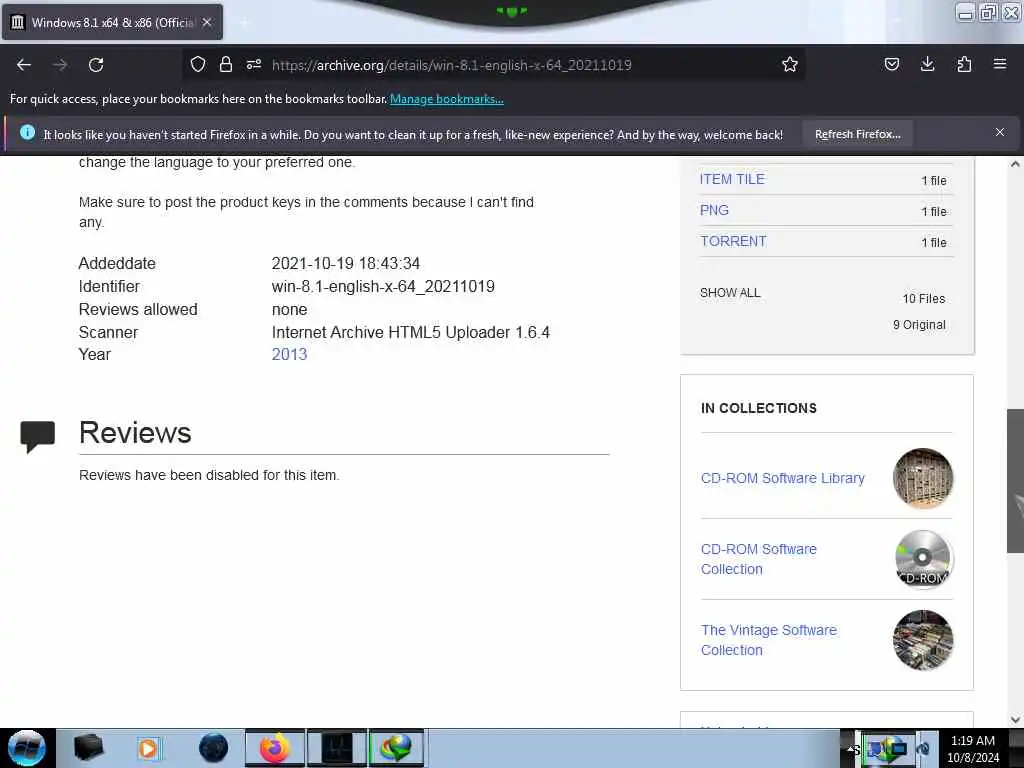1024x768 pixels.
Task: Open the Windows Start button
Action: [27, 748]
